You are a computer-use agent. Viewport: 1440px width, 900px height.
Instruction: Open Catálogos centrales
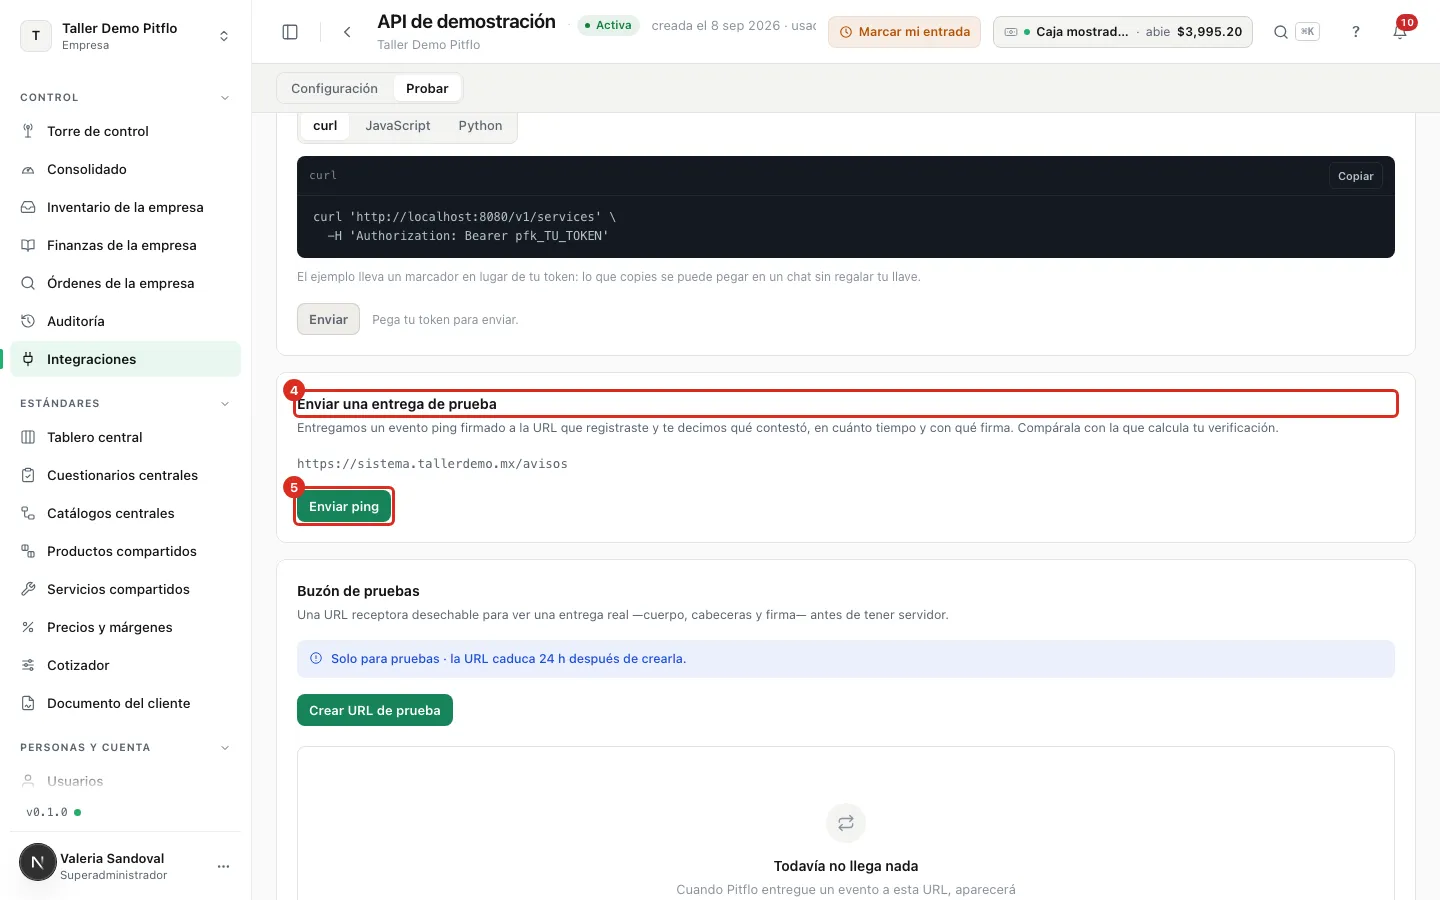[125, 513]
